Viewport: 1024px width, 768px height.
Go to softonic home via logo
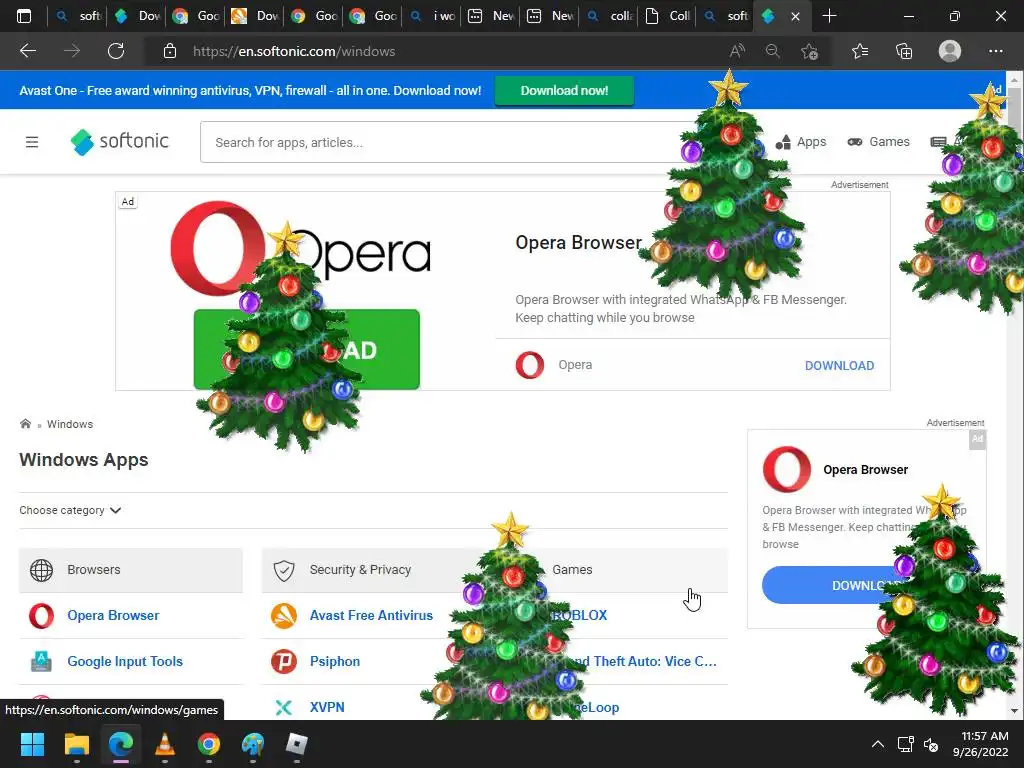(x=120, y=141)
